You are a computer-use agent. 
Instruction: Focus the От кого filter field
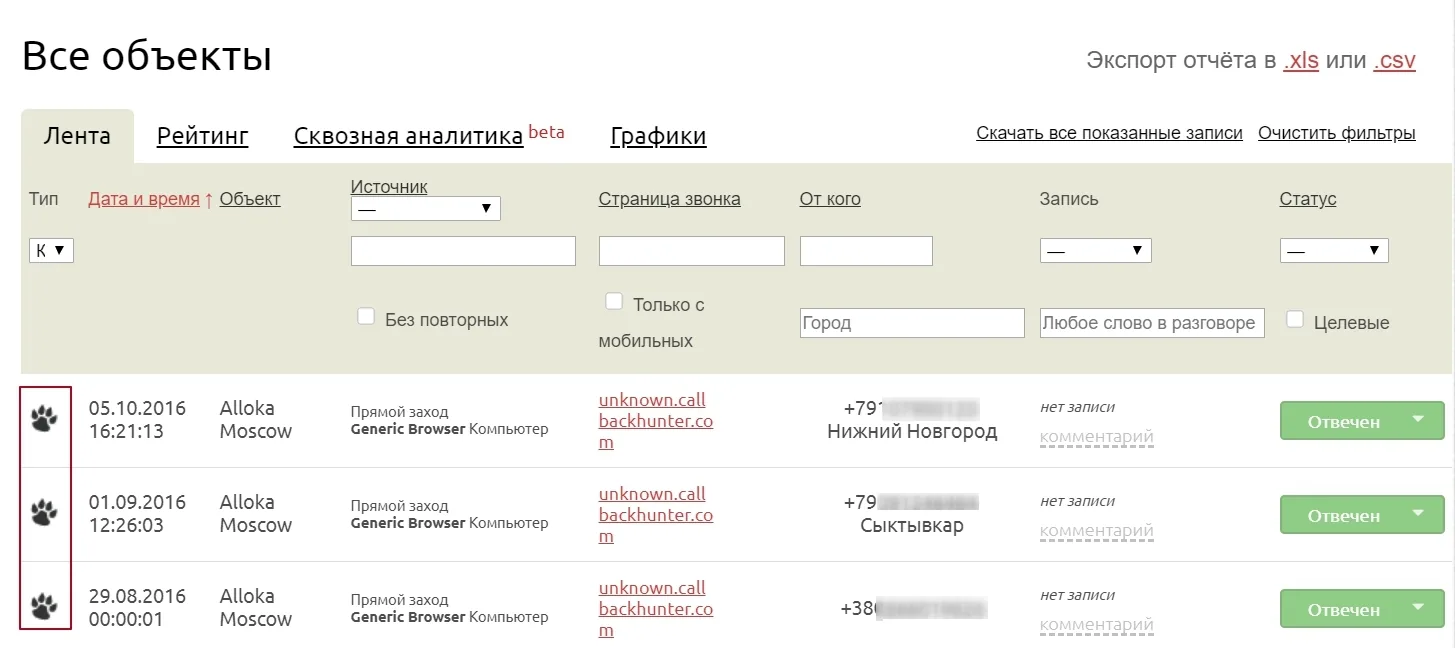[866, 251]
